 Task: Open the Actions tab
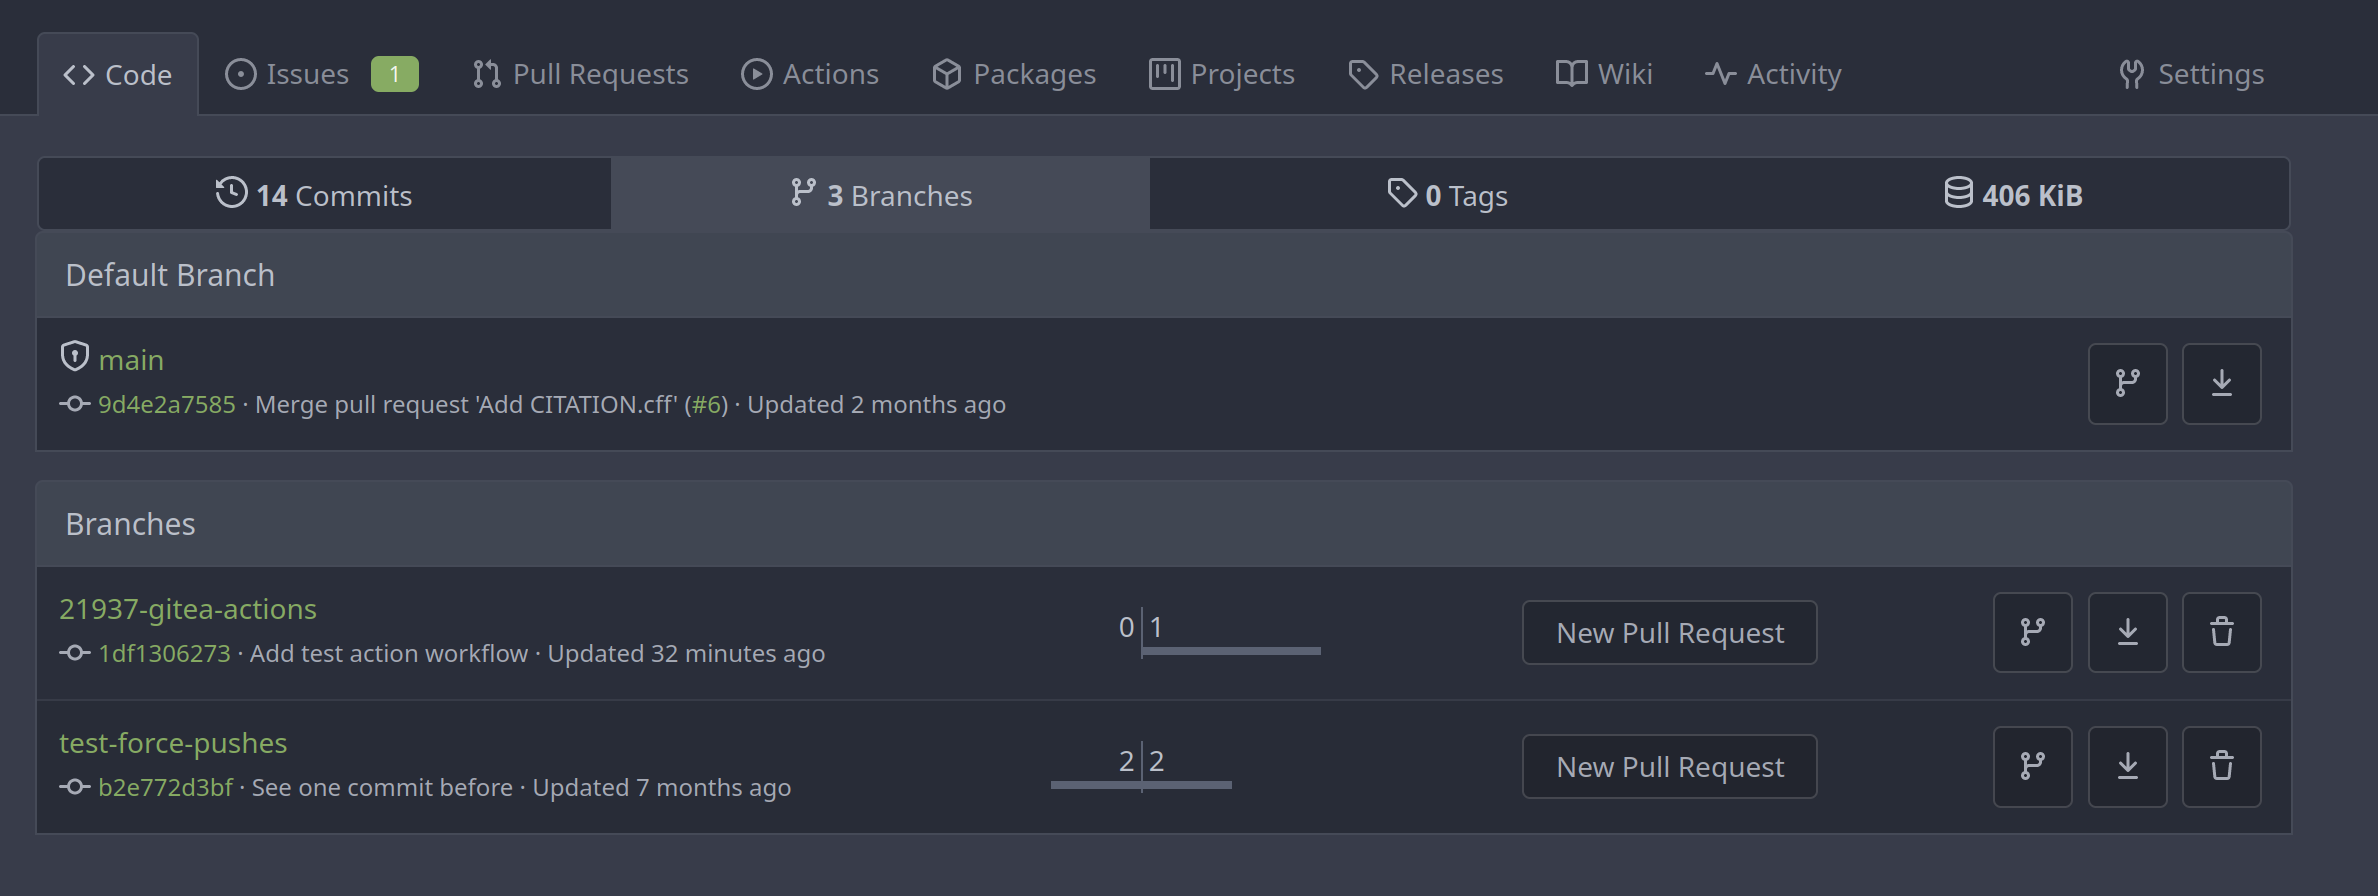(810, 74)
